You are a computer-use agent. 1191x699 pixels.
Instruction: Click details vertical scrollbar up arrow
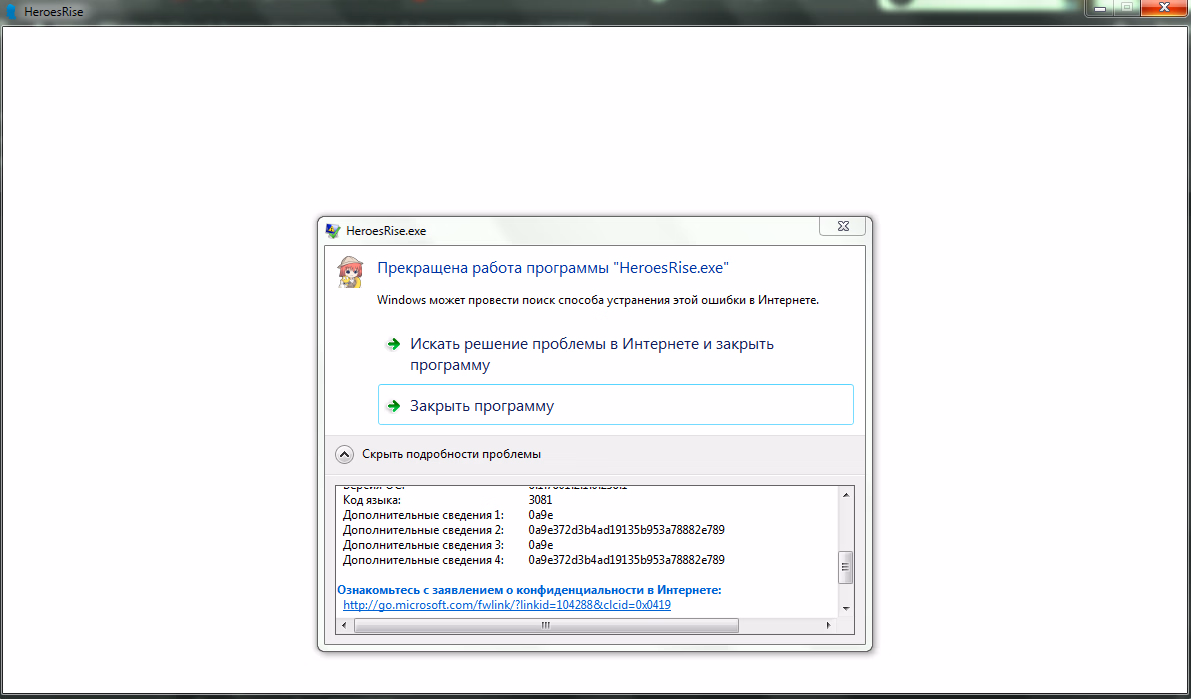coord(845,495)
